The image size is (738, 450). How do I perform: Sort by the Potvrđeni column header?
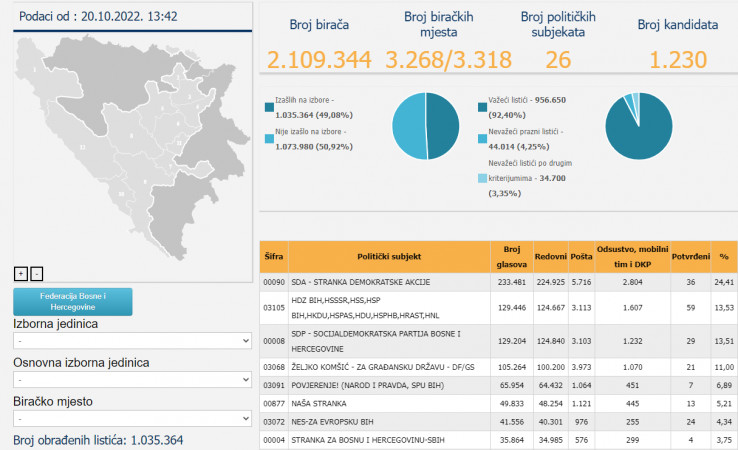point(690,257)
